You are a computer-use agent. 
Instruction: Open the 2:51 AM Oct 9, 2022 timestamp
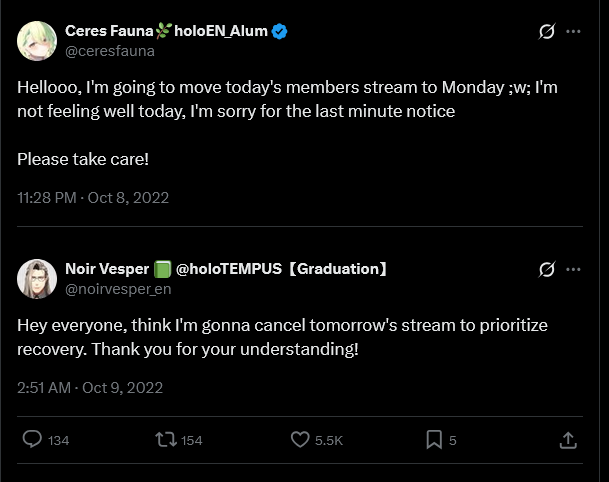[x=90, y=387]
